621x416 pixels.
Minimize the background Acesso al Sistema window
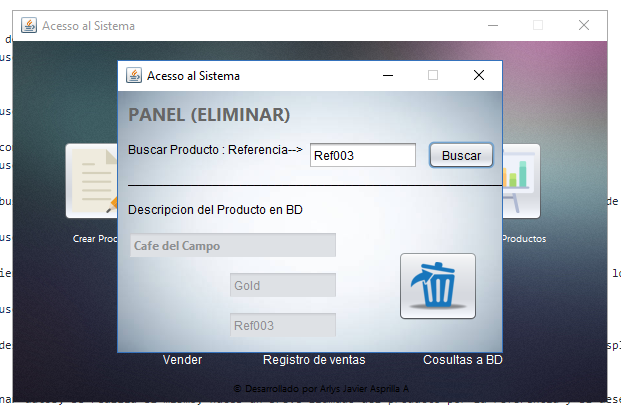[493, 25]
